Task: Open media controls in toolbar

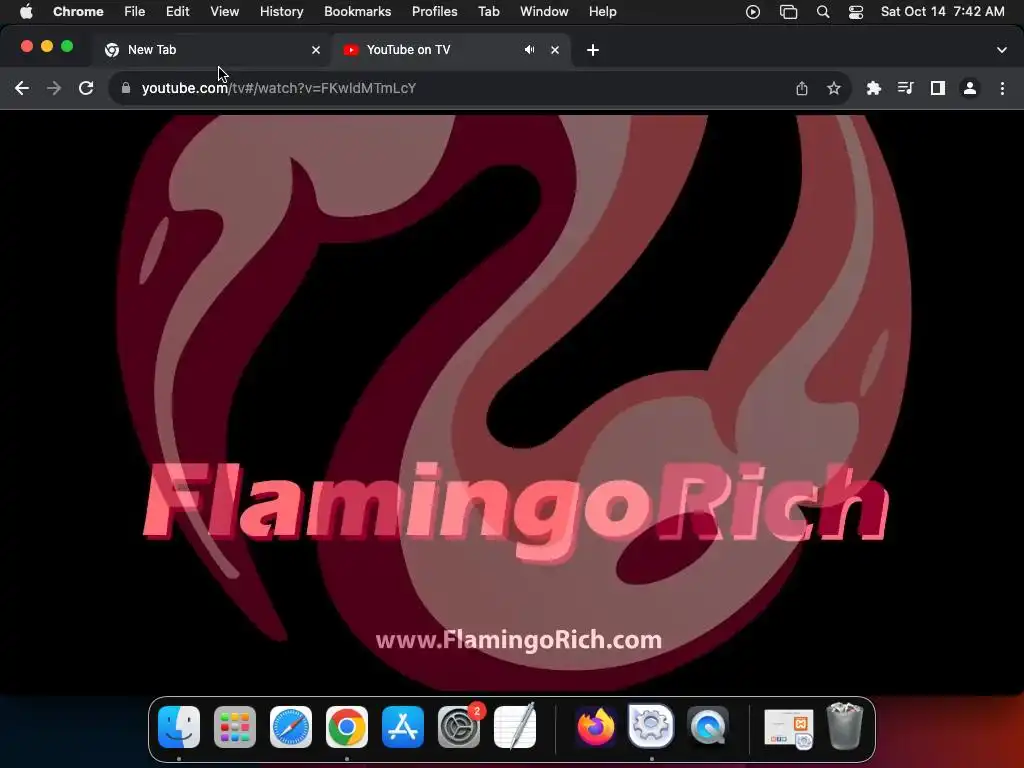Action: [906, 88]
